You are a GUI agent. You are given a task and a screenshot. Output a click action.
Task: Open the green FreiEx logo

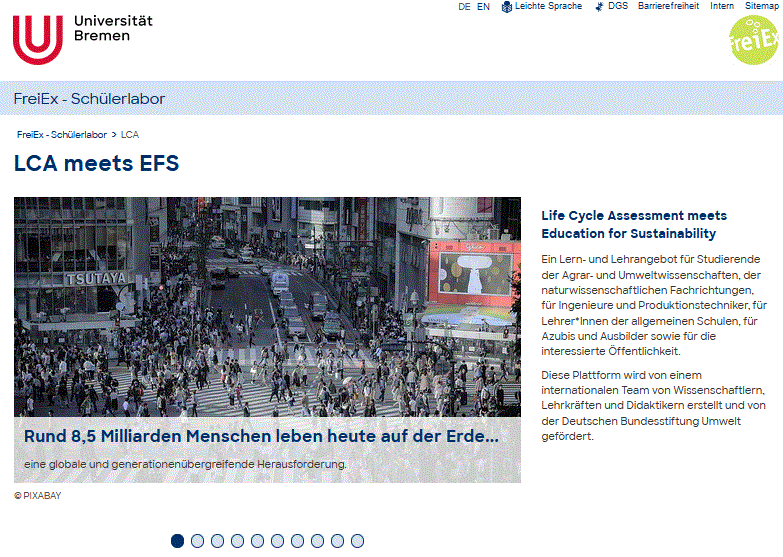(754, 40)
